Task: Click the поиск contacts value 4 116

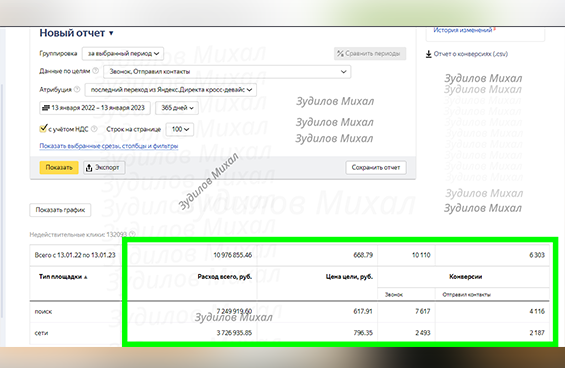Action: 537,311
